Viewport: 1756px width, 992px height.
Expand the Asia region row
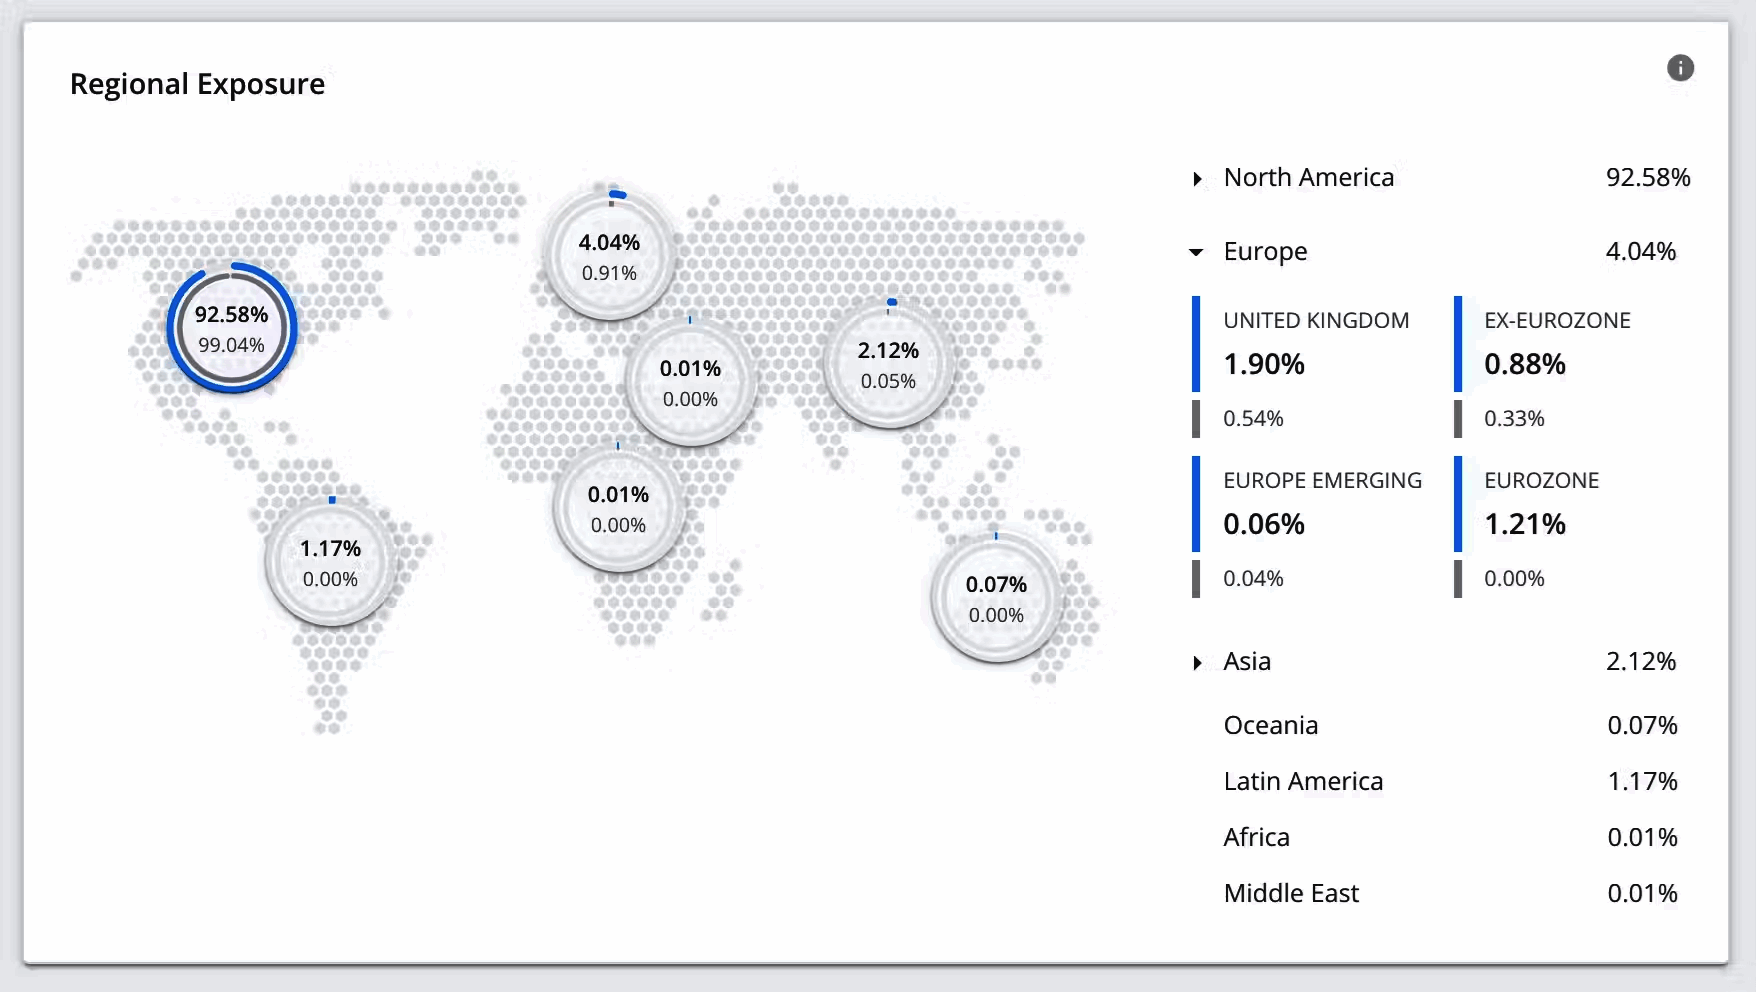[1197, 663]
